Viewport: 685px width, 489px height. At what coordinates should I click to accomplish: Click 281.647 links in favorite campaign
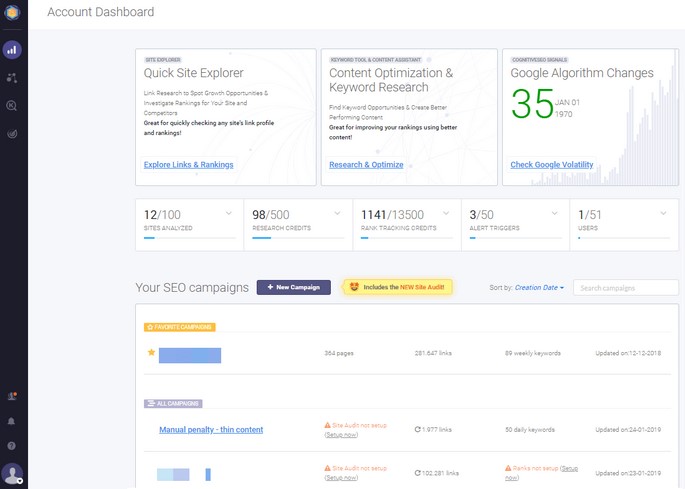(x=433, y=353)
